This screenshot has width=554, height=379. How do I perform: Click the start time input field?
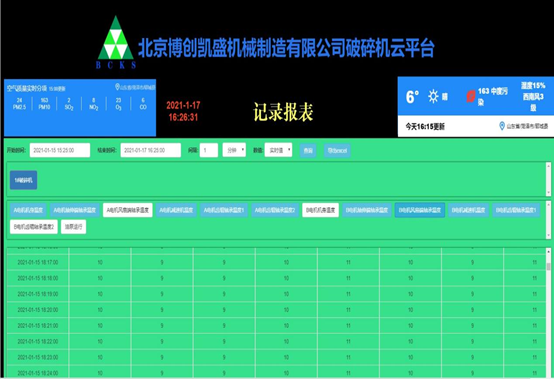coord(60,150)
